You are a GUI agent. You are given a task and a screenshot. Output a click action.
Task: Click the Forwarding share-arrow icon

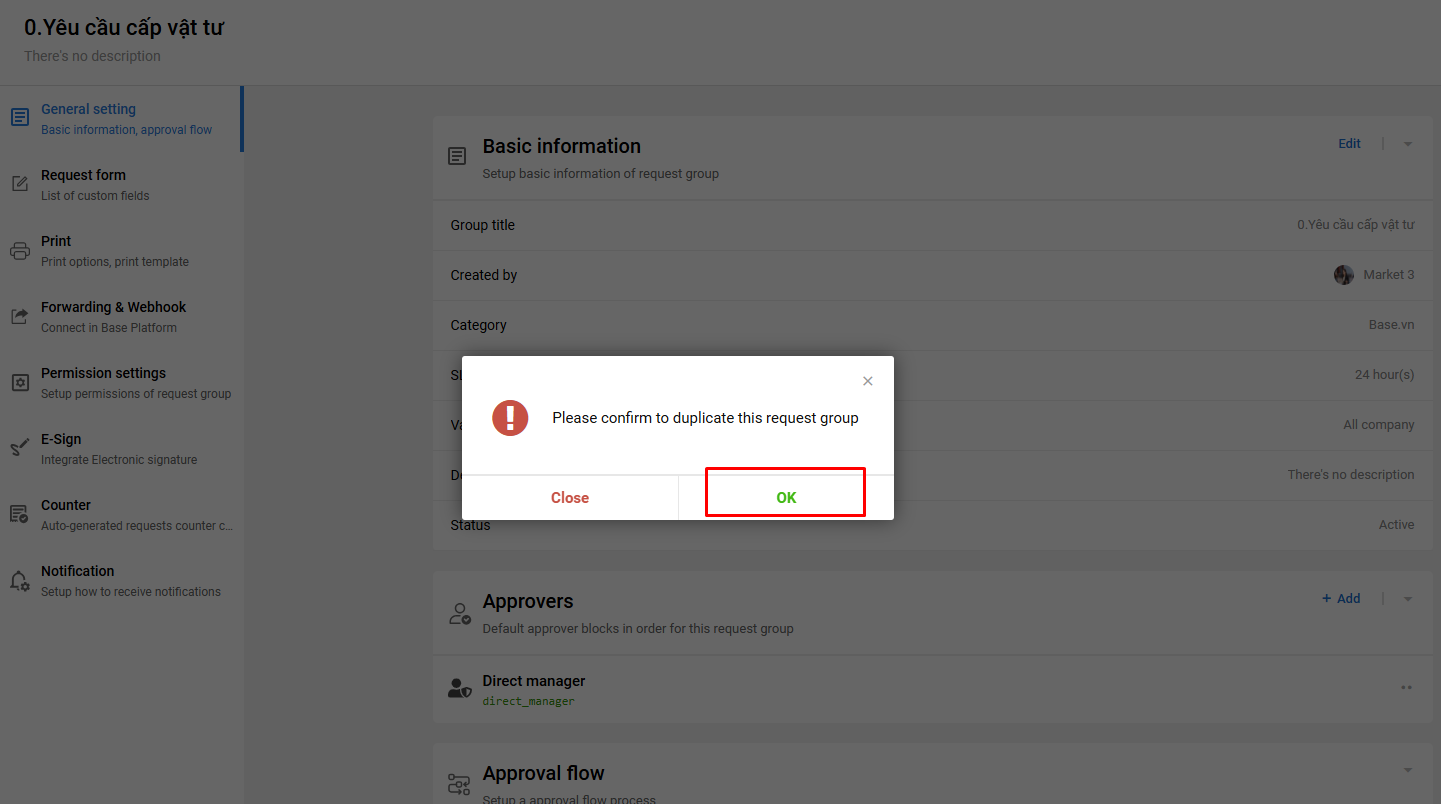tap(20, 316)
